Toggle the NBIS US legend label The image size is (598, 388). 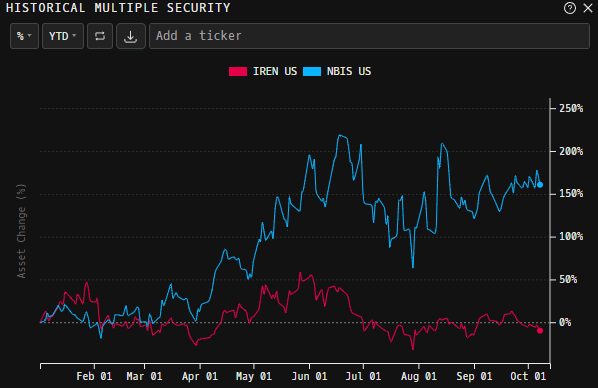click(349, 71)
